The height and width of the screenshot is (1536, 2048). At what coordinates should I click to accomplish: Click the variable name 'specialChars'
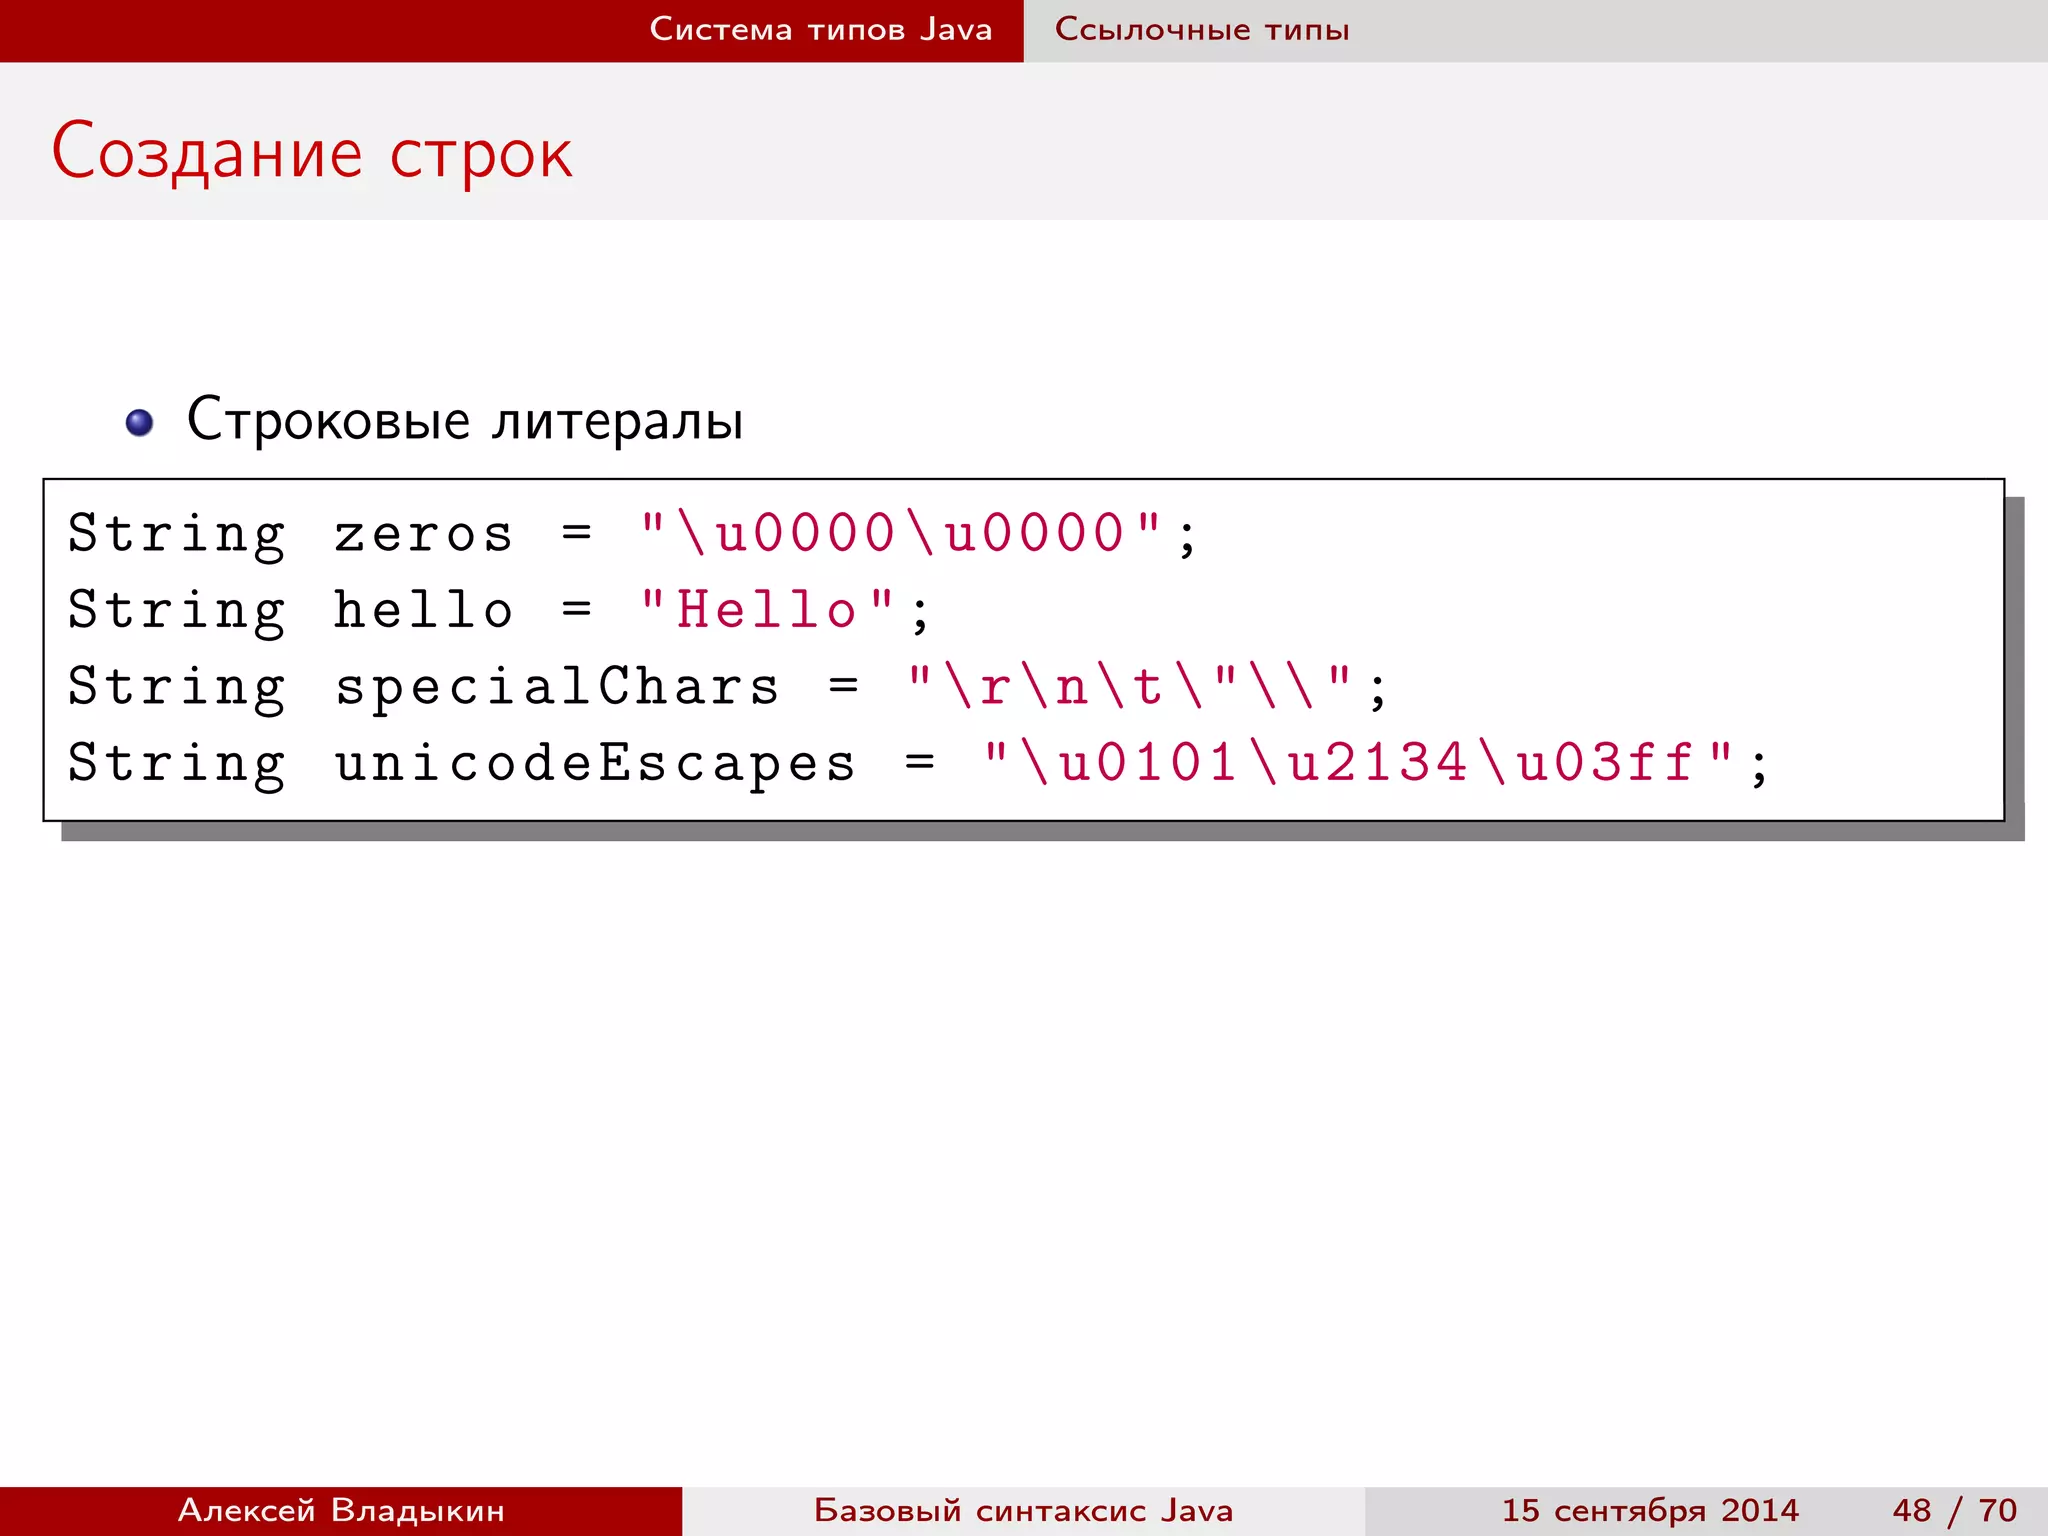tap(556, 688)
